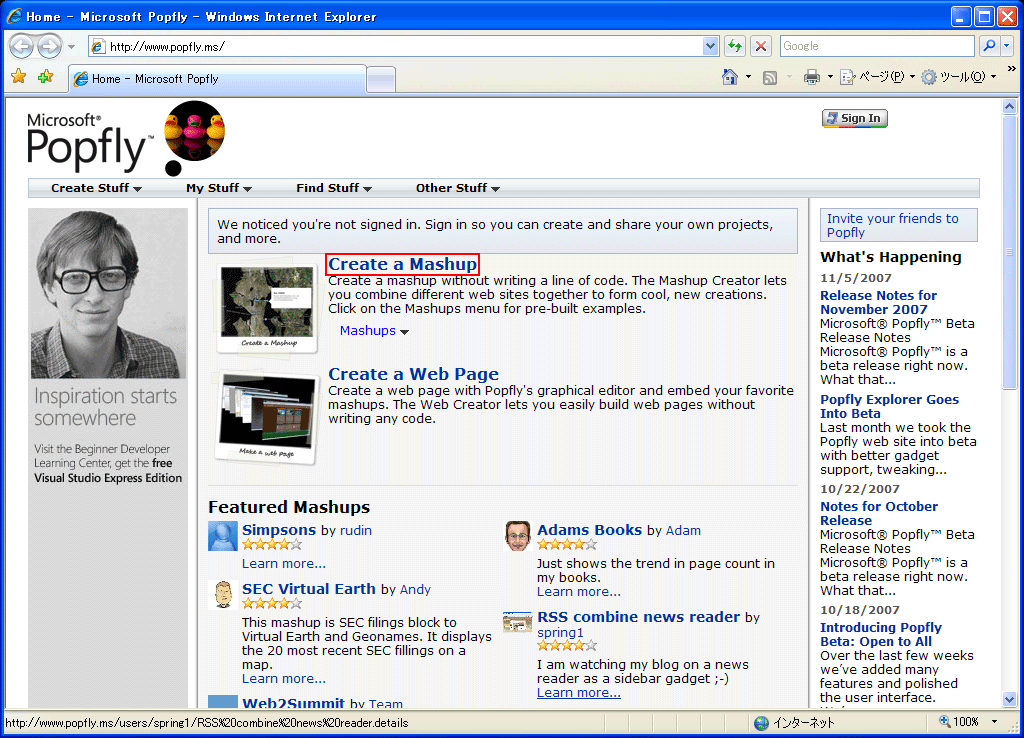Open the ツール(O) menu
Image resolution: width=1024 pixels, height=738 pixels.
[x=959, y=77]
